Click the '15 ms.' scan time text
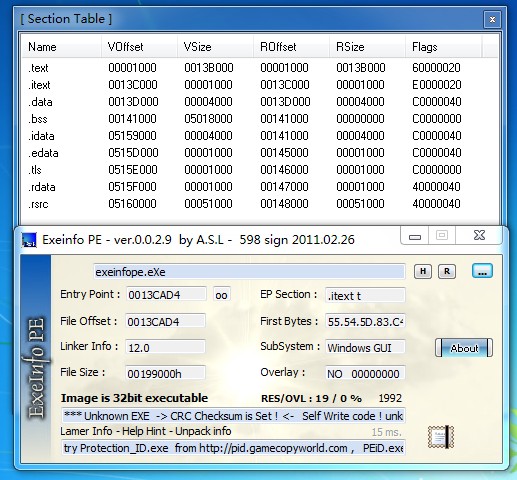The image size is (517, 480). [x=387, y=432]
